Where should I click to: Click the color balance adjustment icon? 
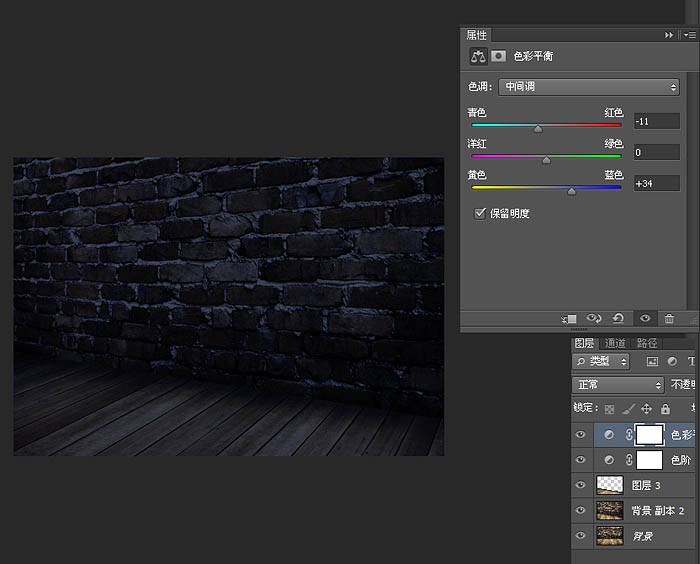pyautogui.click(x=478, y=56)
